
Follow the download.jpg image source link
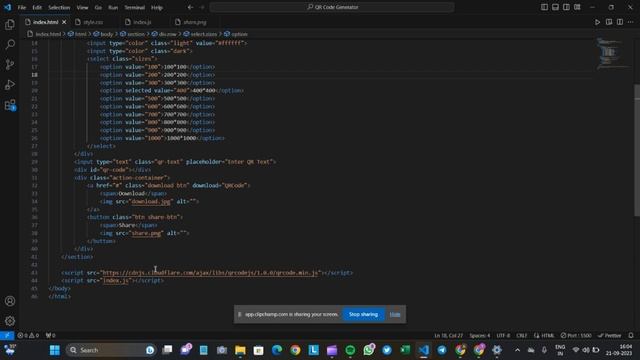coord(151,201)
